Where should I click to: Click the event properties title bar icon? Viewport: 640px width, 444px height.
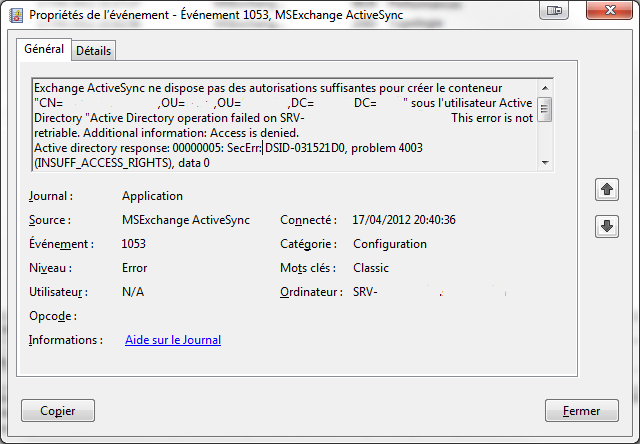[x=16, y=15]
